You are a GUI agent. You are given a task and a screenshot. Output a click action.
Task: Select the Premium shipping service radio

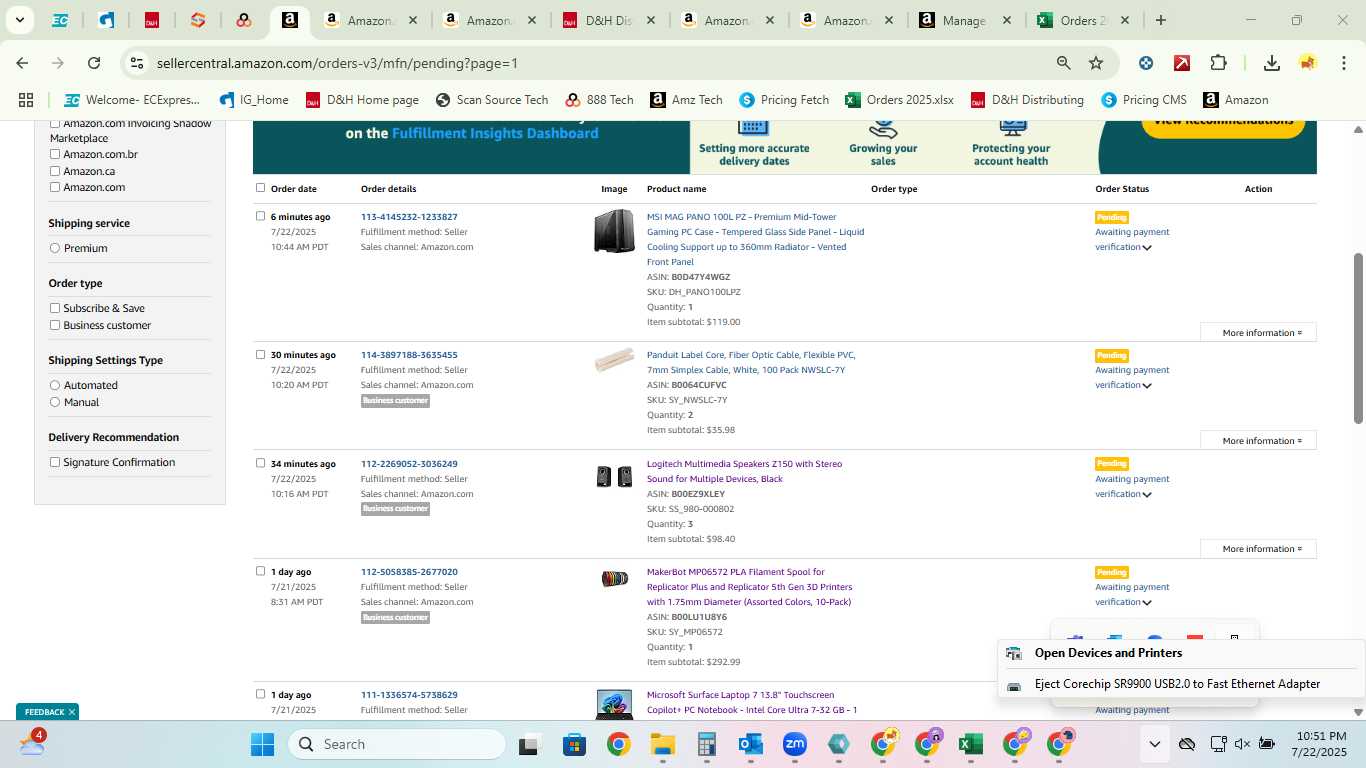[55, 248]
